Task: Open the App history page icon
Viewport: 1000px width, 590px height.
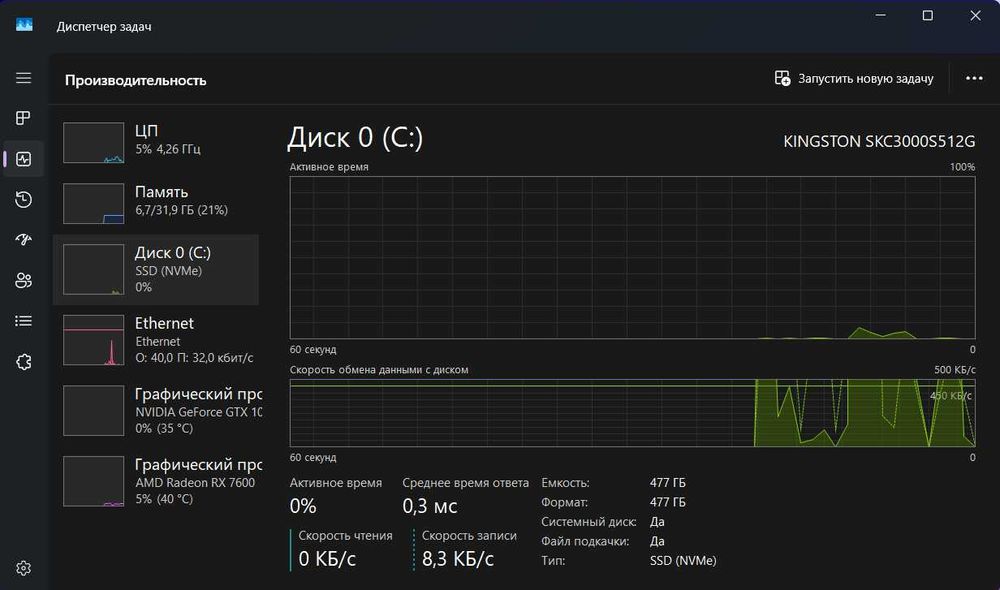Action: click(24, 200)
